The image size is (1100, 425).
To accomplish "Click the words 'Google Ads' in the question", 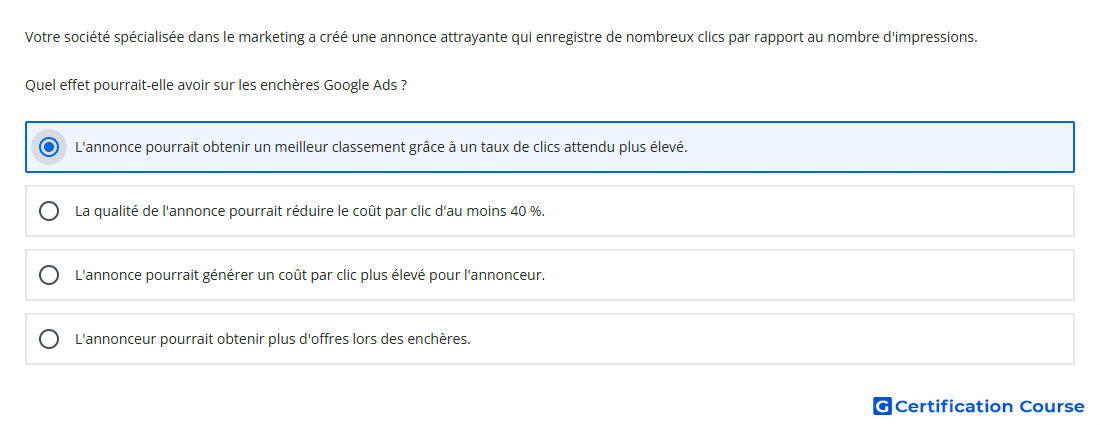I will click(359, 86).
